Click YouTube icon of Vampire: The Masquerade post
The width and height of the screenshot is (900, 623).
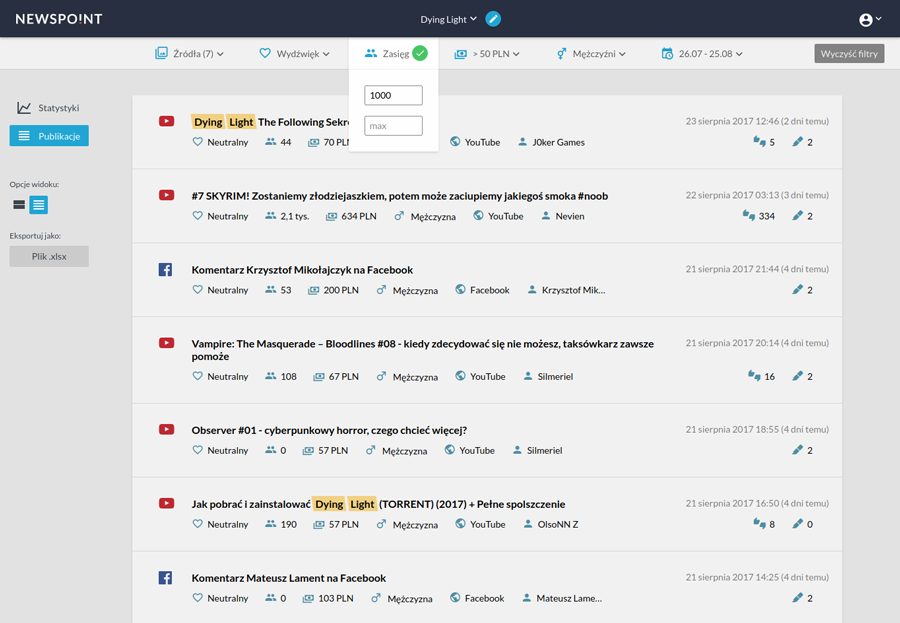[x=166, y=343]
